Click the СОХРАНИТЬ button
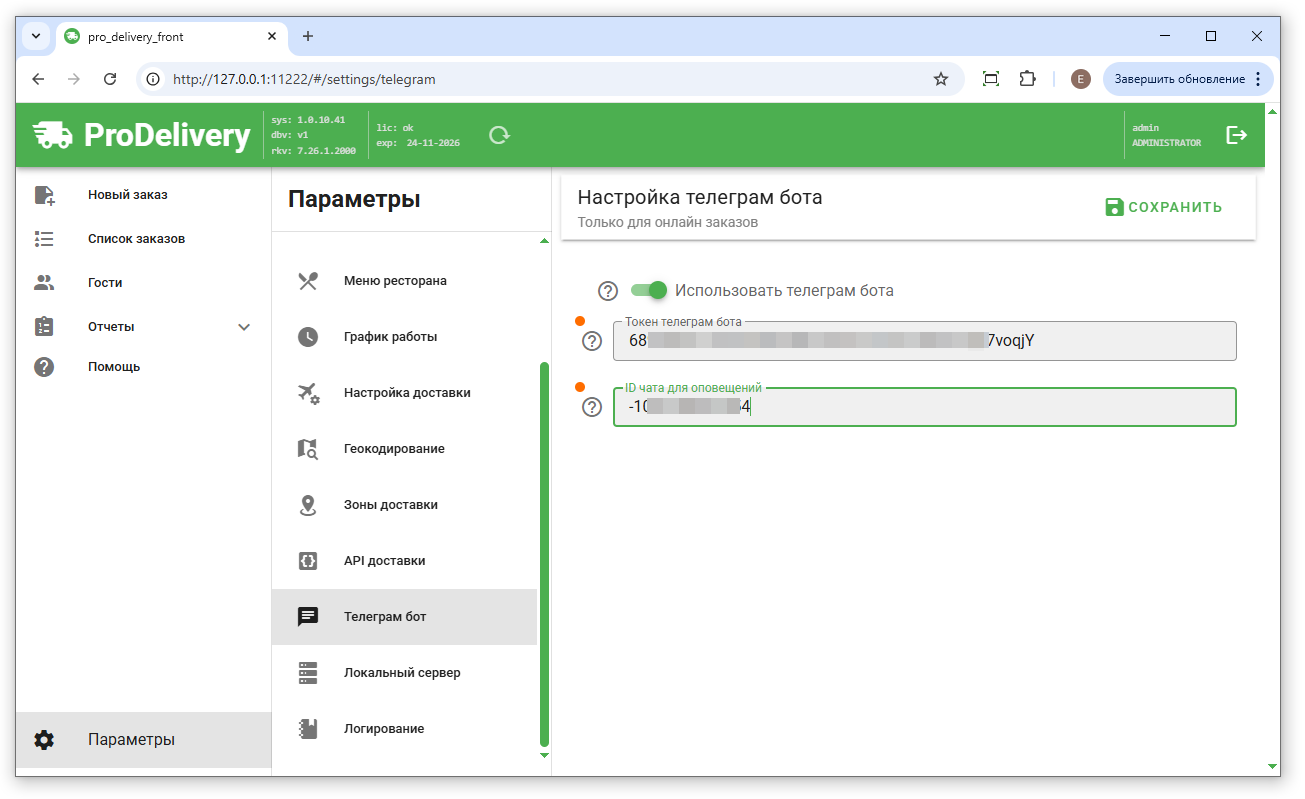Screen dimensions: 1305x799 coord(1164,207)
